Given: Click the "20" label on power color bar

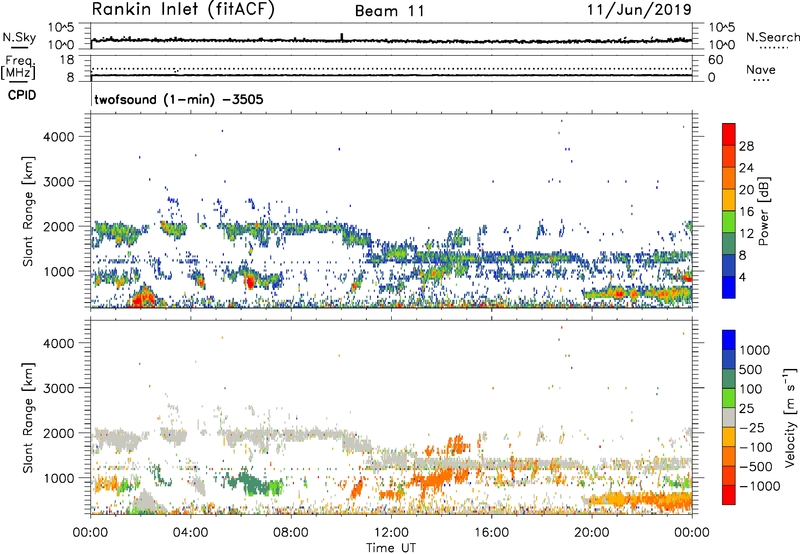Looking at the screenshot, I should point(746,190).
